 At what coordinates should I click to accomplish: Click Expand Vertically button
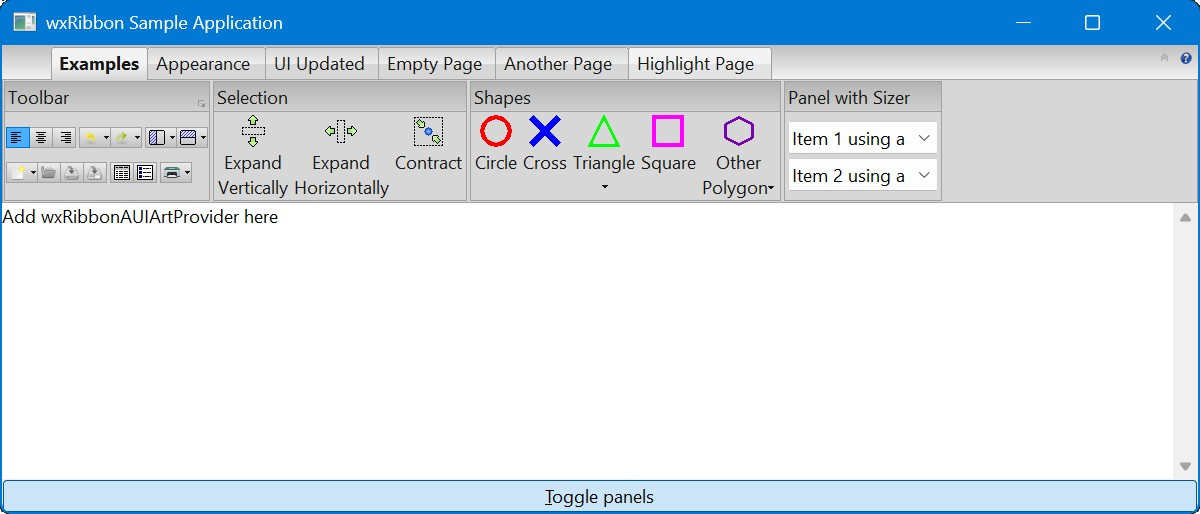point(253,156)
